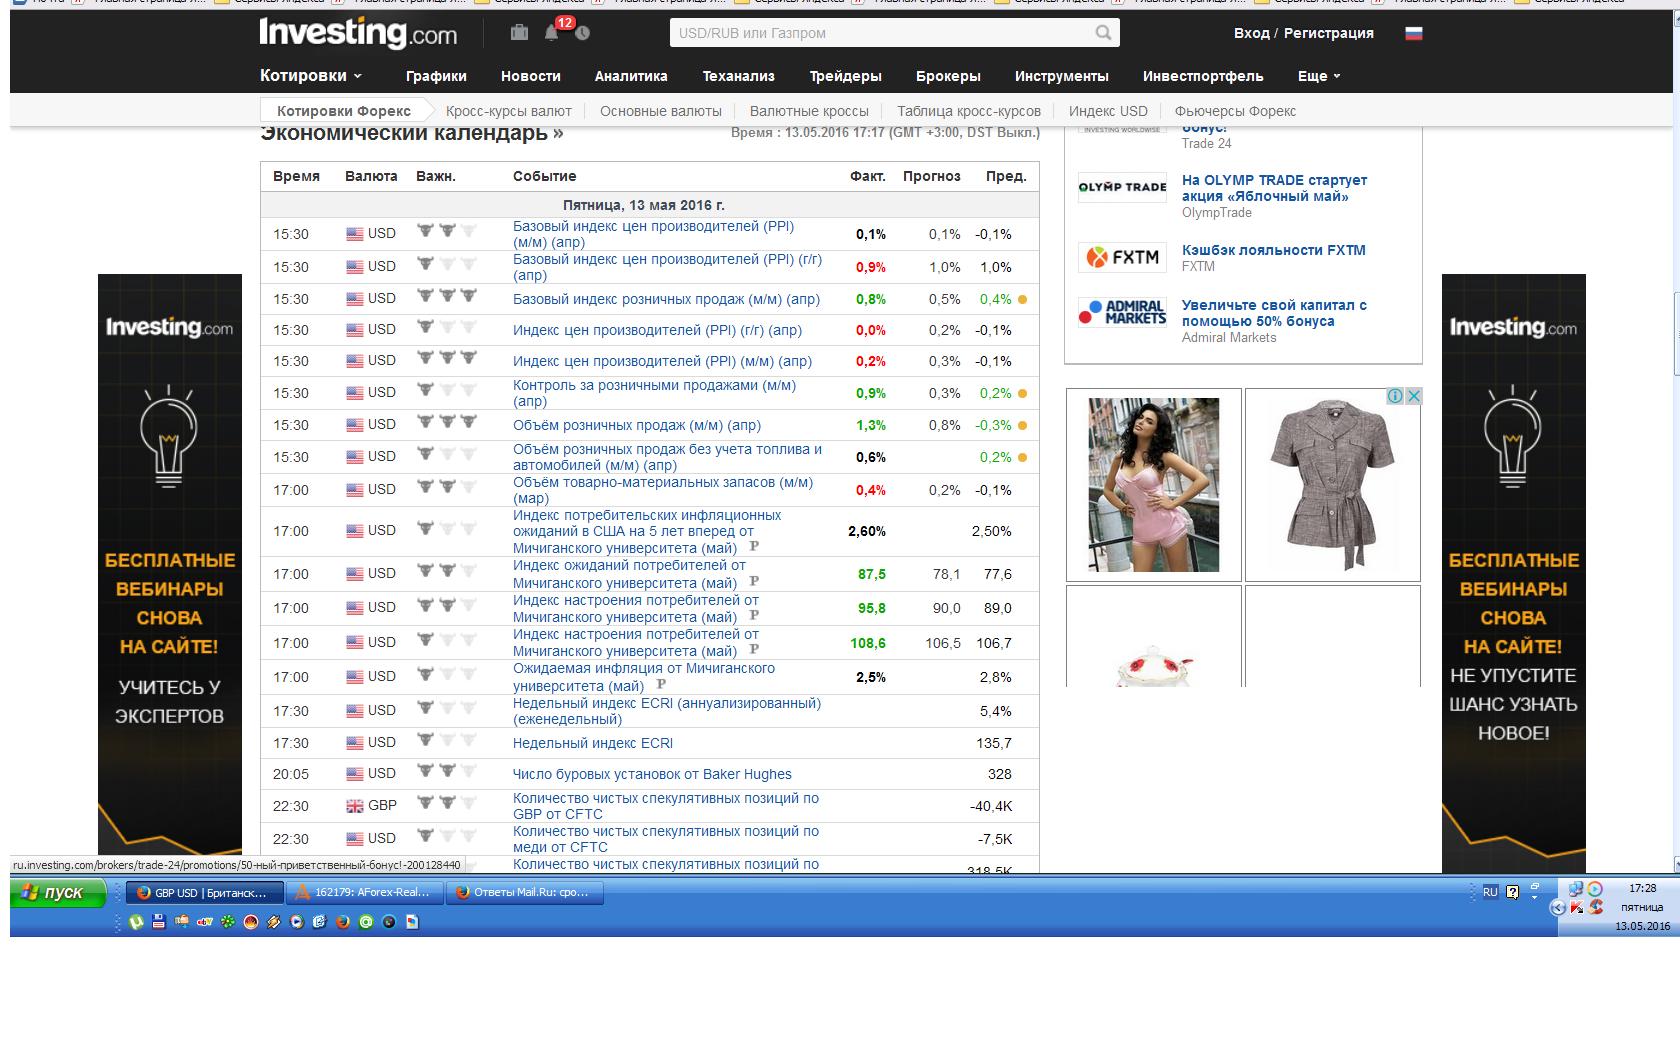
Task: Open the Котировки dropdown menu
Action: click(310, 75)
